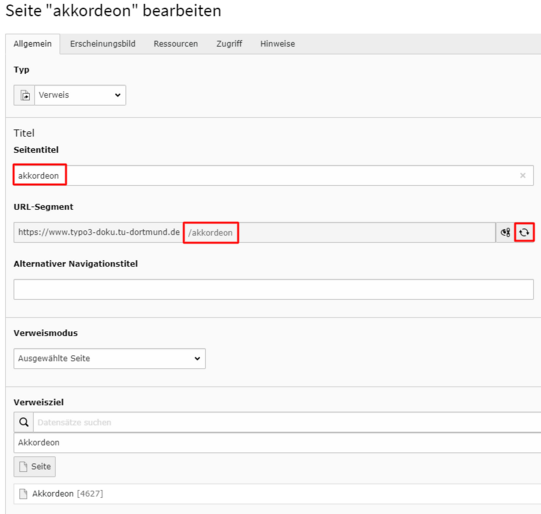Click the Seite browse button
Viewport: 541px width, 514px height.
click(35, 466)
